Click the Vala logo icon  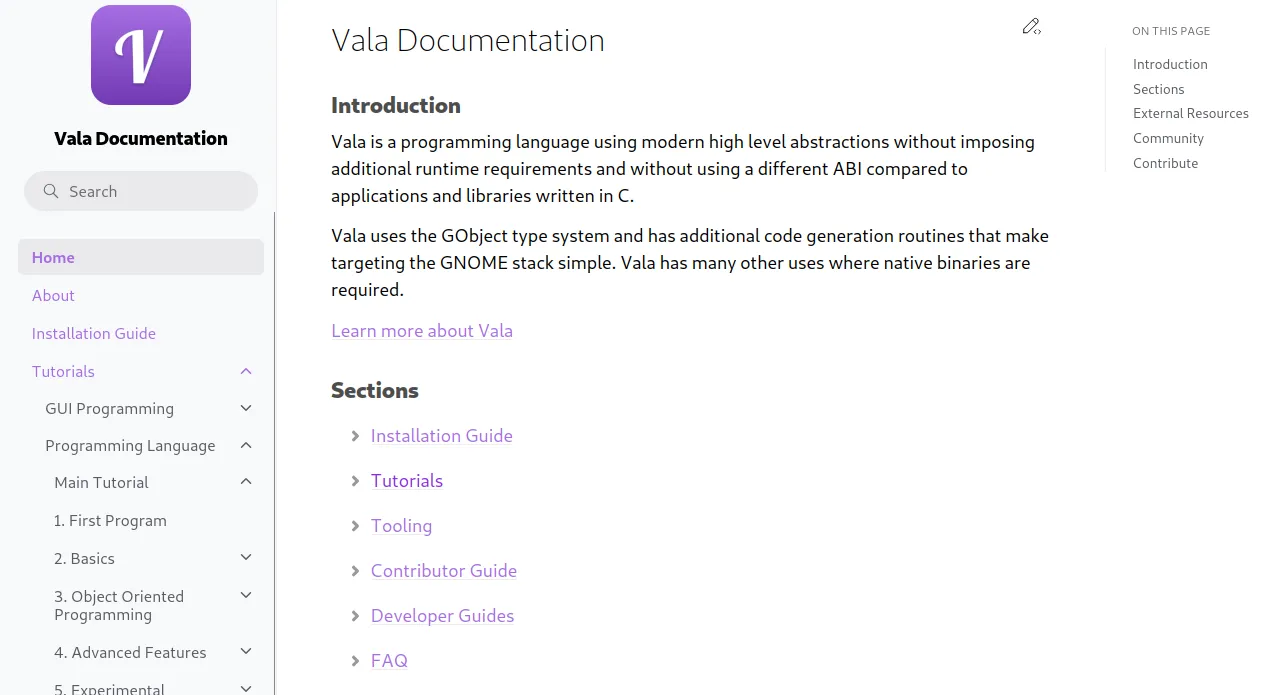(141, 55)
